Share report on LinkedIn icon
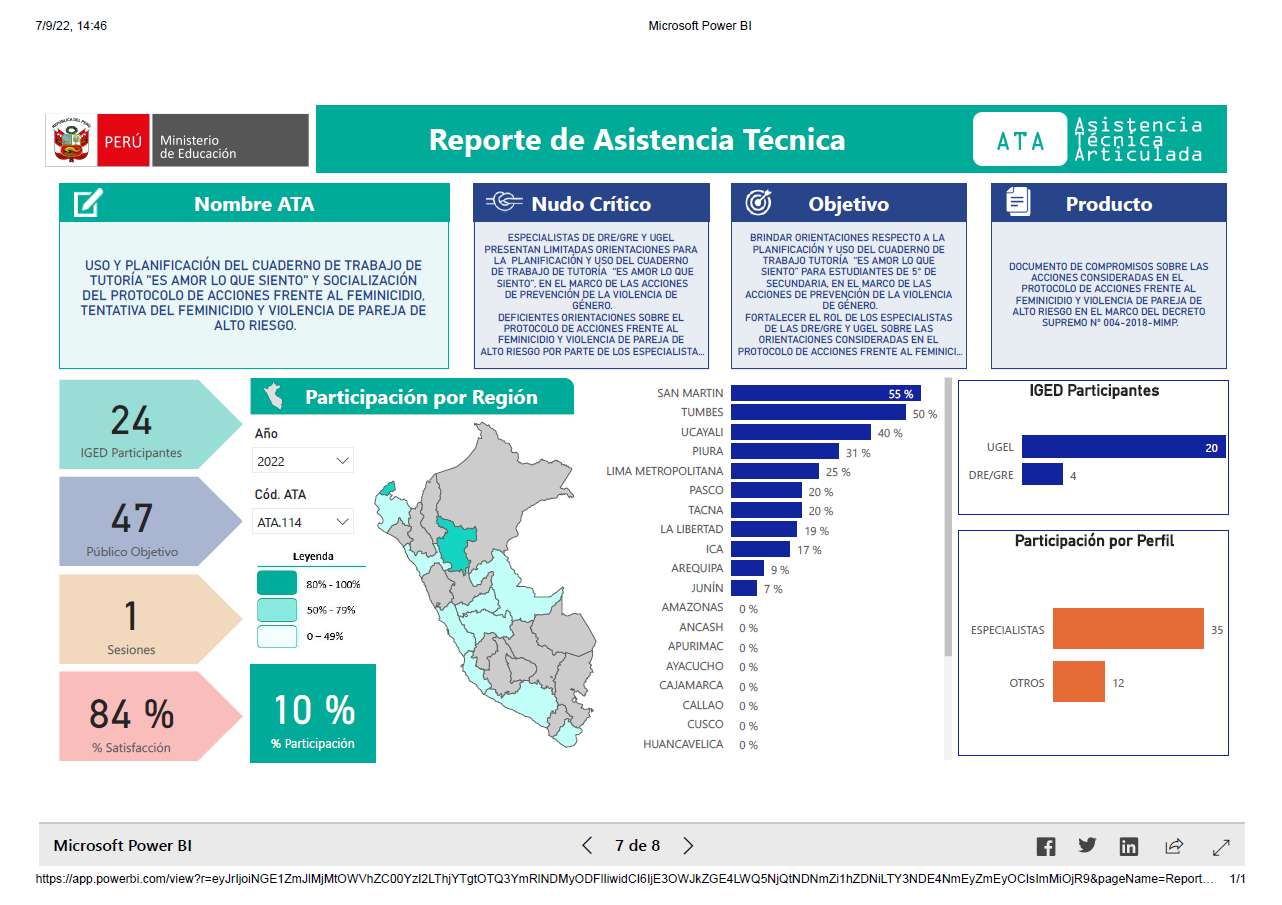The height and width of the screenshot is (905, 1282). pyautogui.click(x=1129, y=846)
